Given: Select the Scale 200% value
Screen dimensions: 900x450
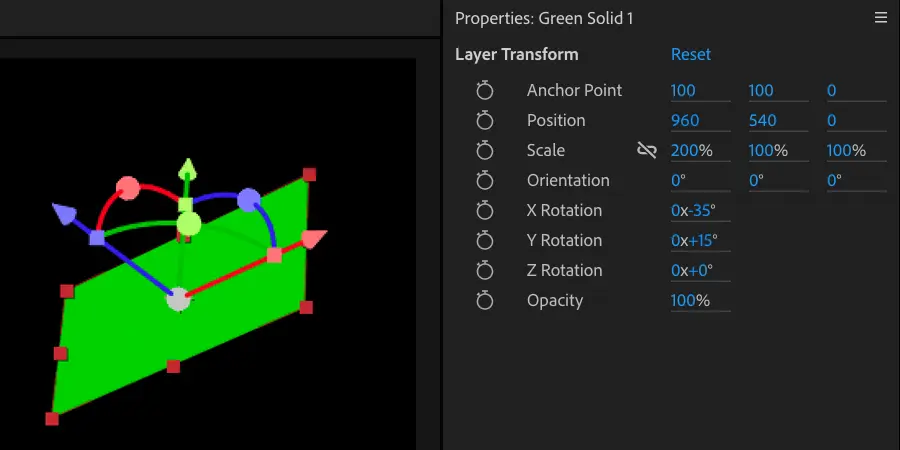Looking at the screenshot, I should tap(691, 151).
